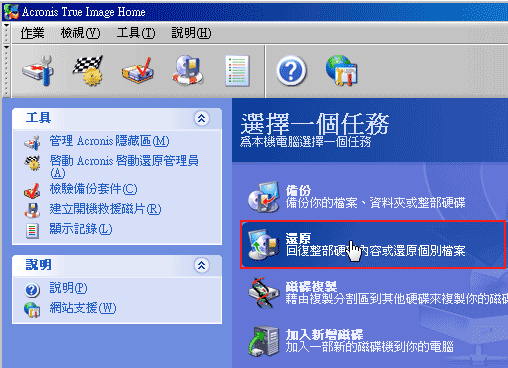Open the 工具(T) menu
The width and height of the screenshot is (508, 368).
(x=136, y=33)
